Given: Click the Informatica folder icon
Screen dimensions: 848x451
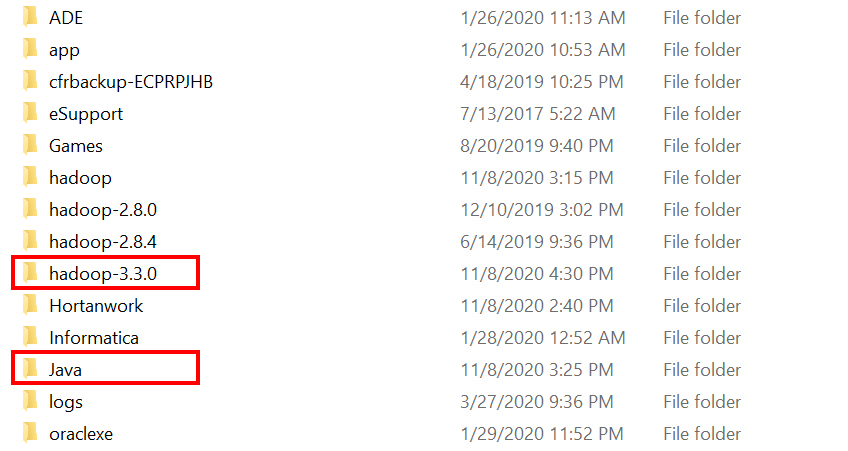Looking at the screenshot, I should 30,338.
